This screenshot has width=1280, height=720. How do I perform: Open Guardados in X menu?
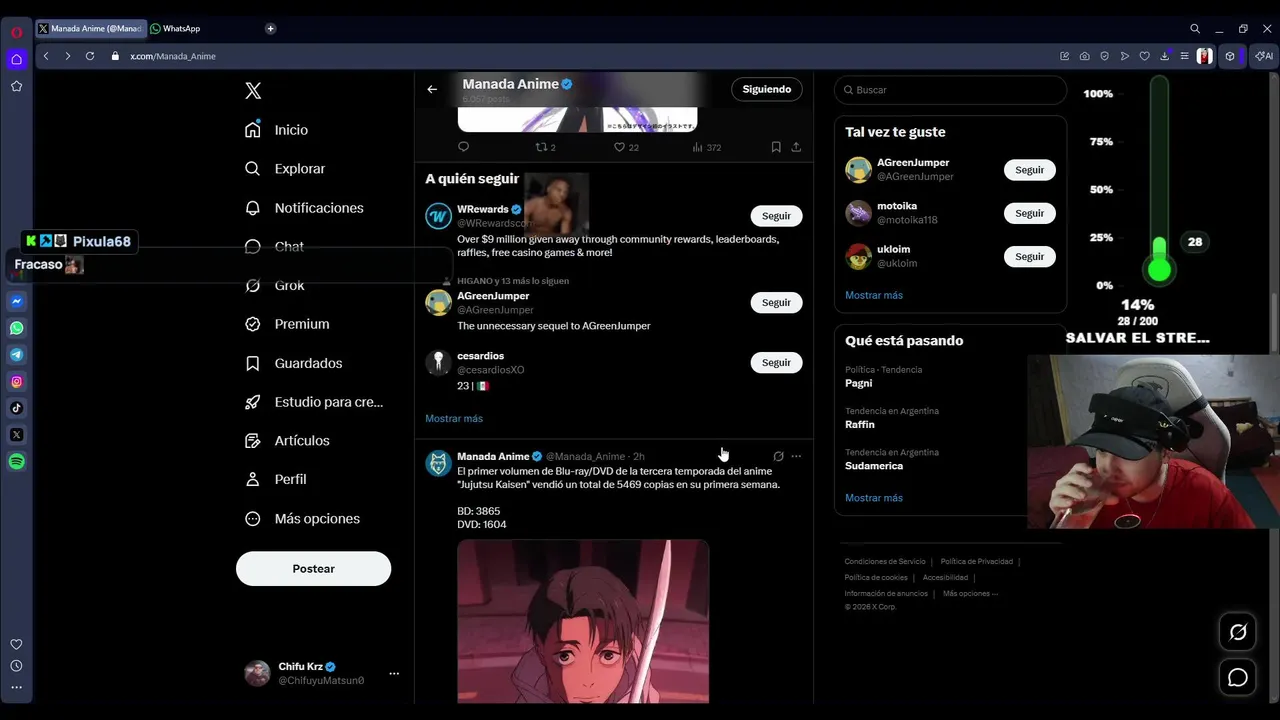point(293,363)
